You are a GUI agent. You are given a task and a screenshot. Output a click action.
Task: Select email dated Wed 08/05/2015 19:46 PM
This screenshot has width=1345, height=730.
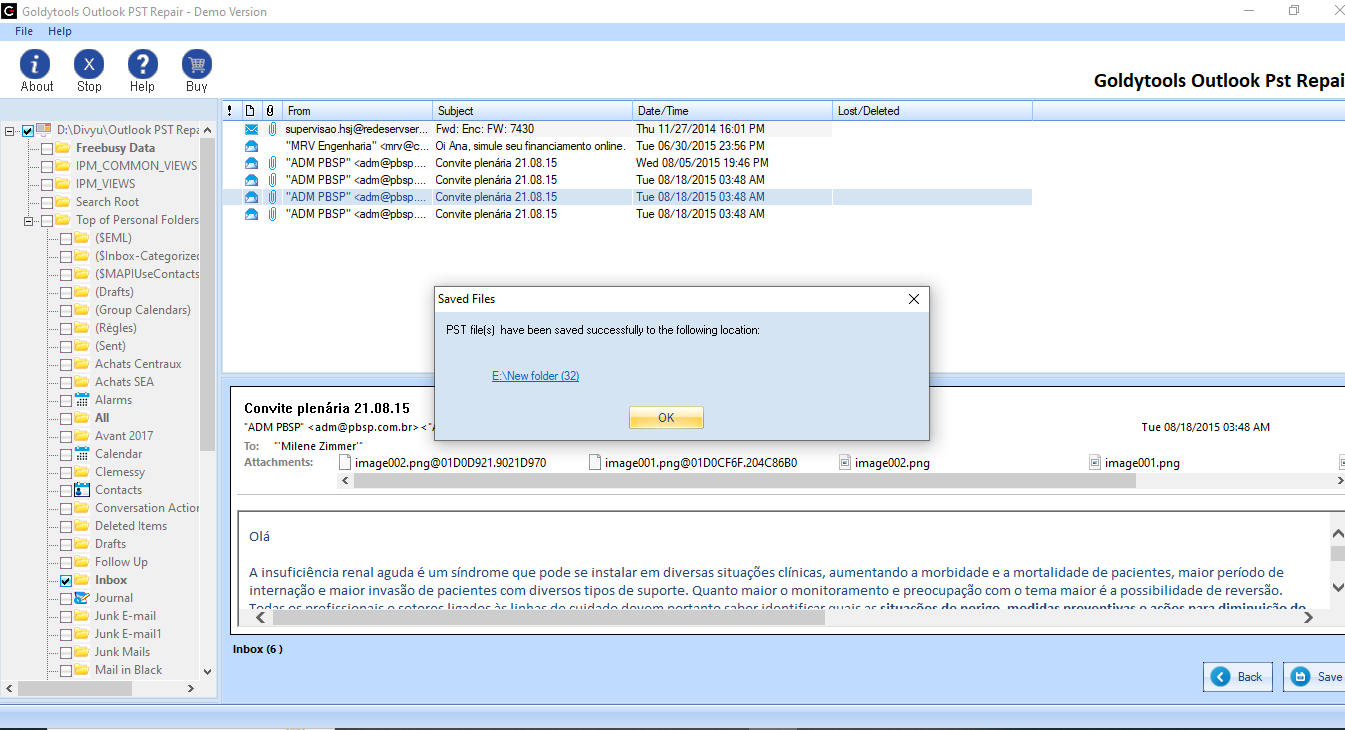(x=627, y=163)
